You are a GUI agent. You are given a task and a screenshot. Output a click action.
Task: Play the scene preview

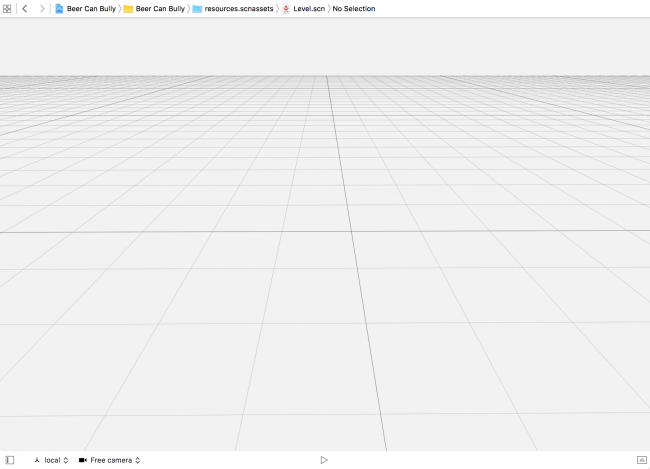(x=324, y=460)
